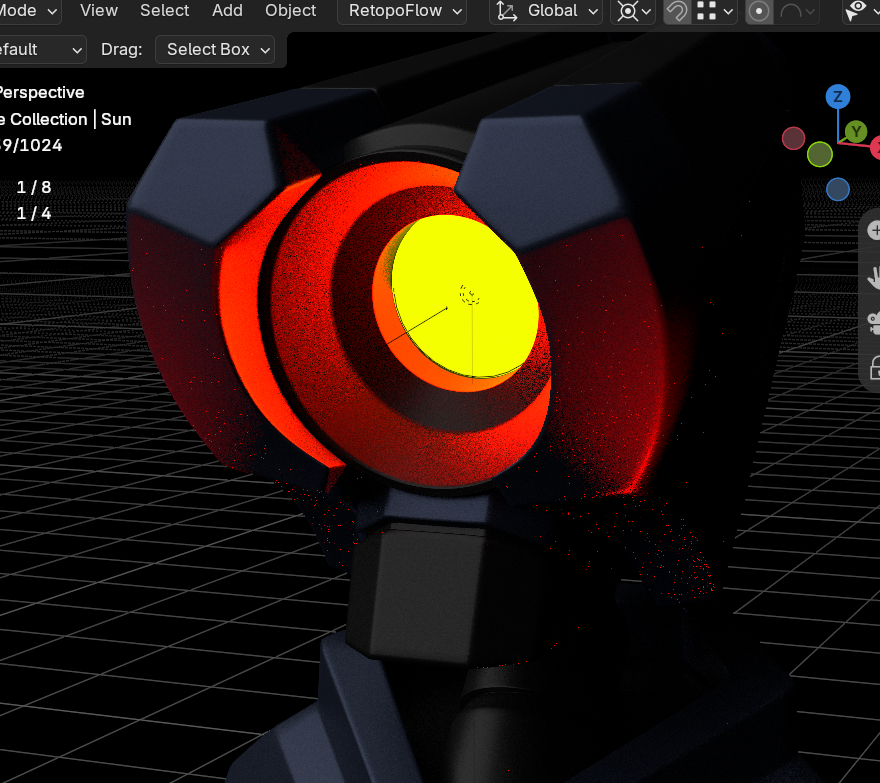880x783 pixels.
Task: Toggle proportional editing
Action: tap(759, 11)
